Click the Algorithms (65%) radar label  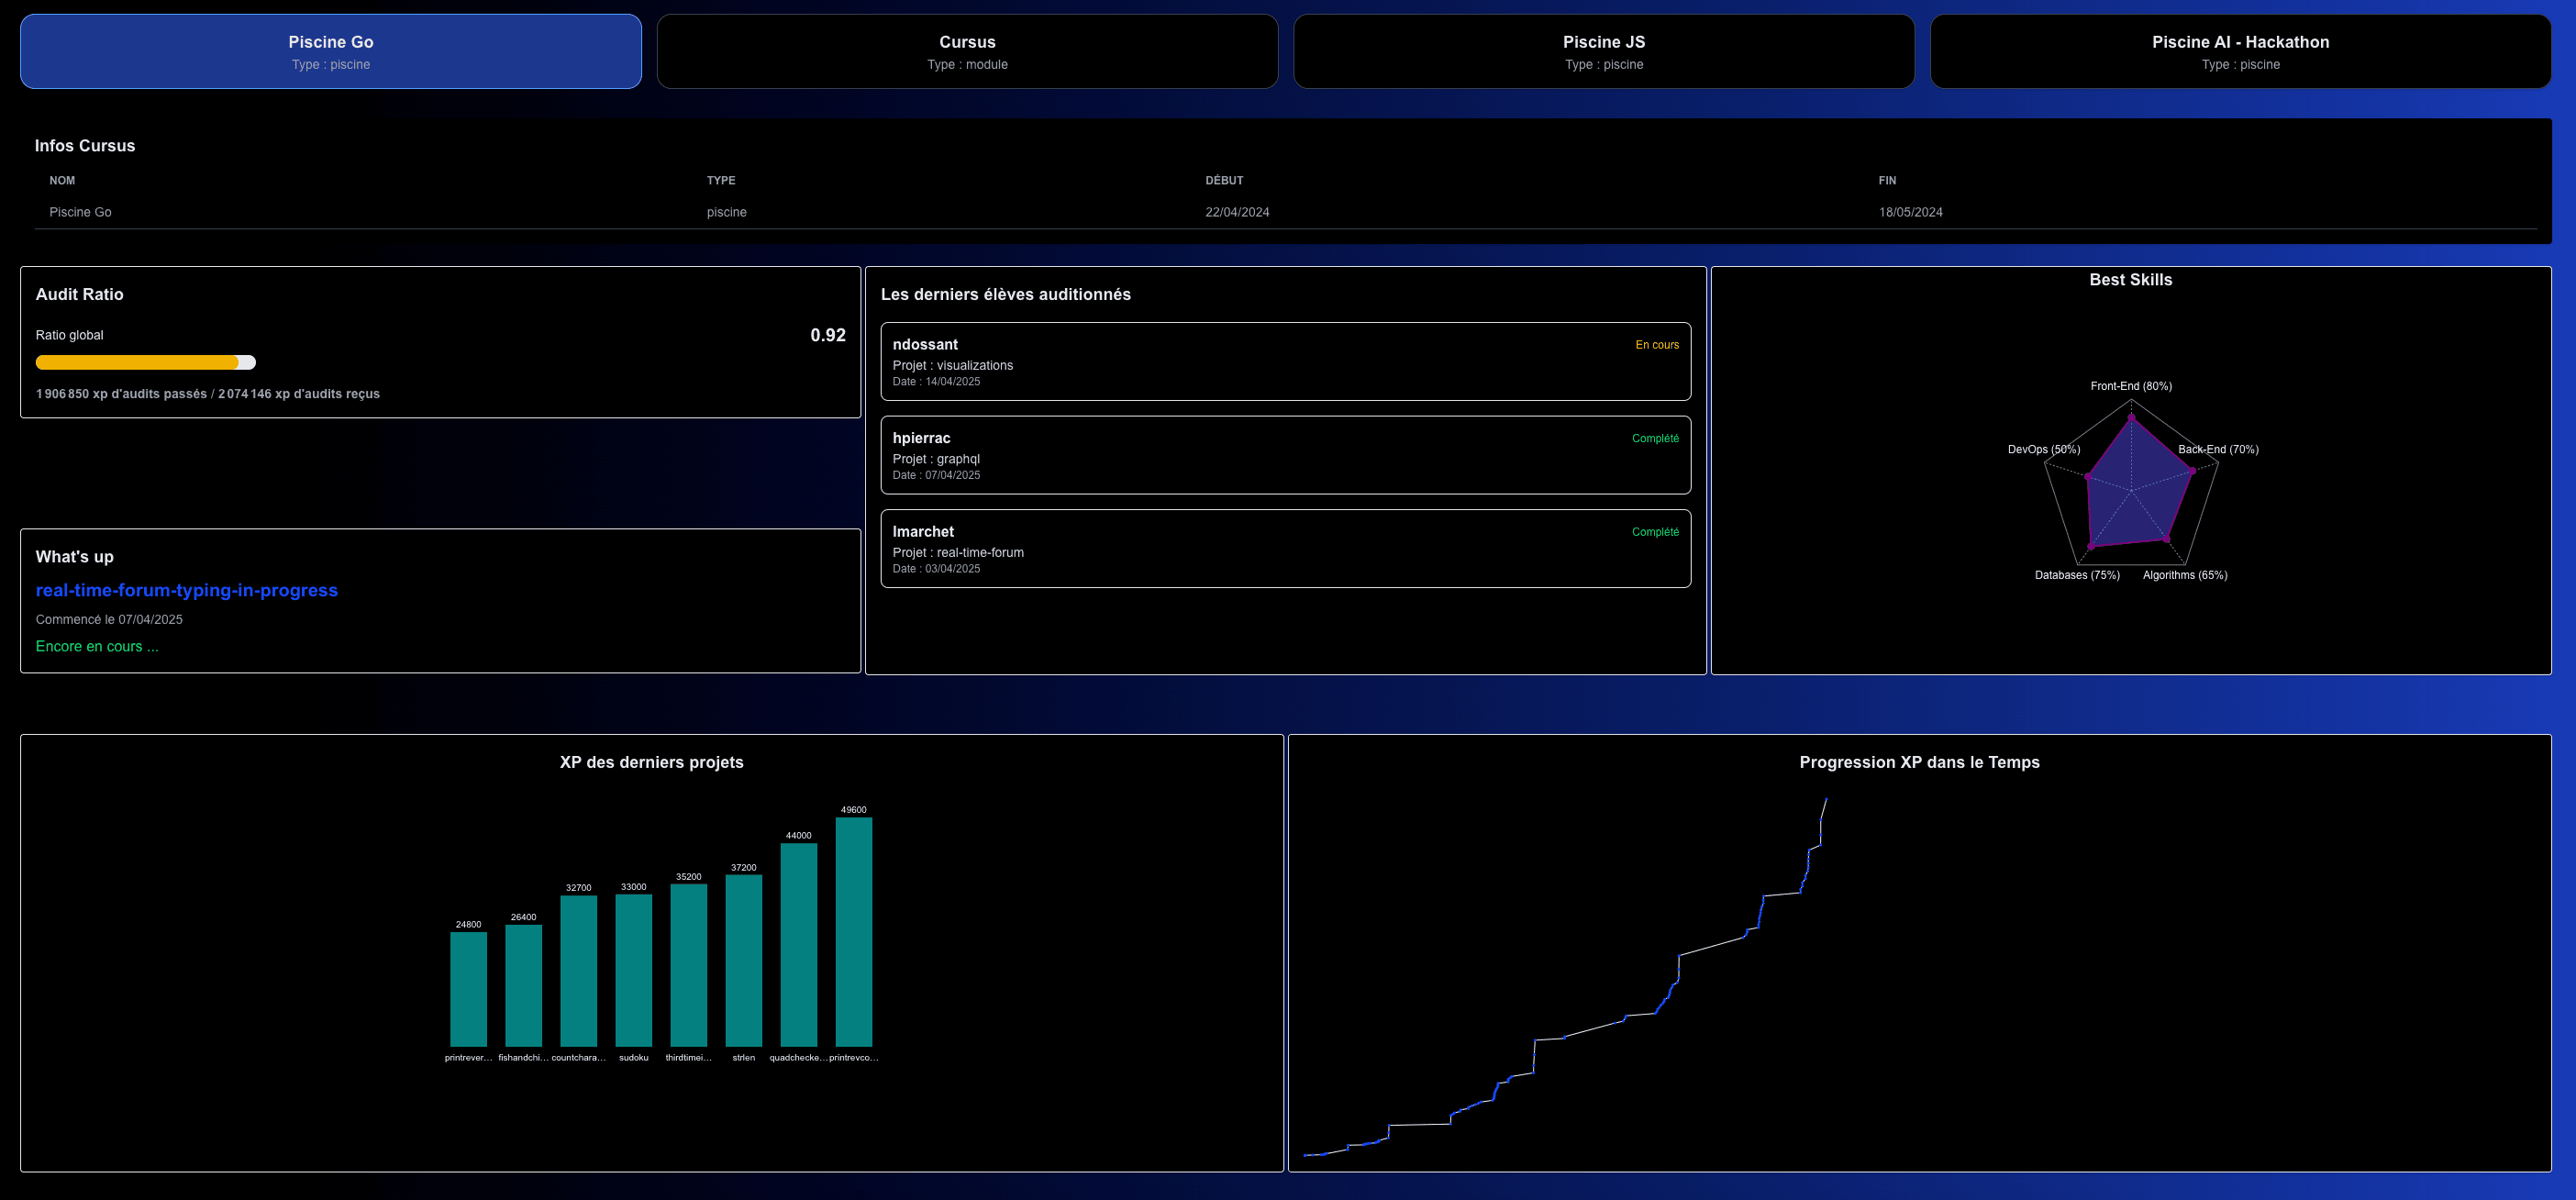2185,575
